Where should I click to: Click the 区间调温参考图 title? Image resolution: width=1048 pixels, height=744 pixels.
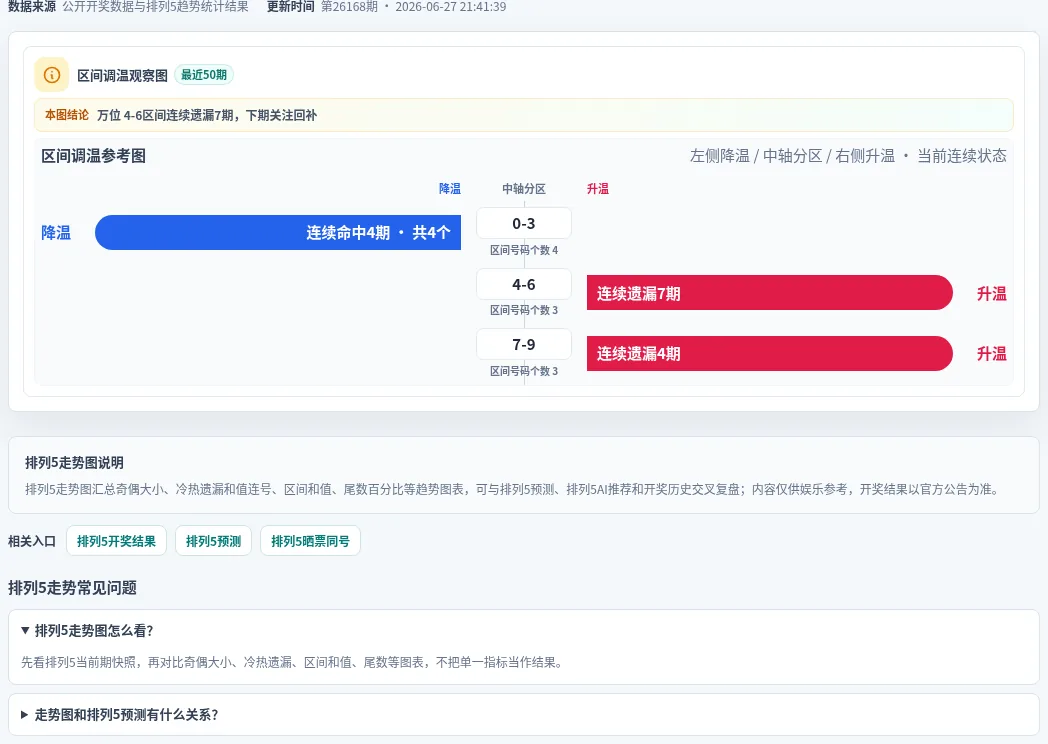(94, 156)
